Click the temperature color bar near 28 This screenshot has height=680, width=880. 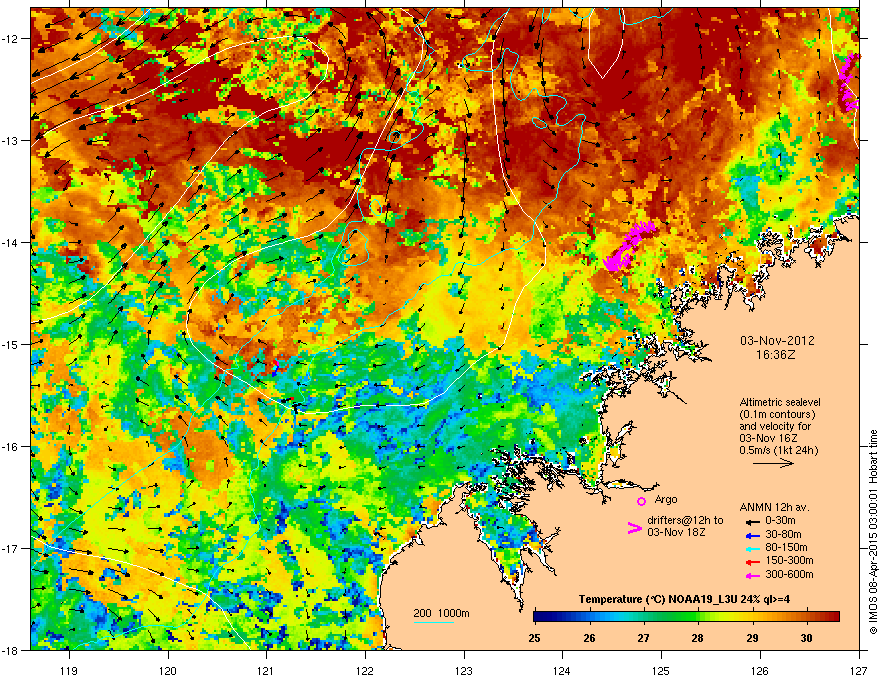click(x=698, y=617)
